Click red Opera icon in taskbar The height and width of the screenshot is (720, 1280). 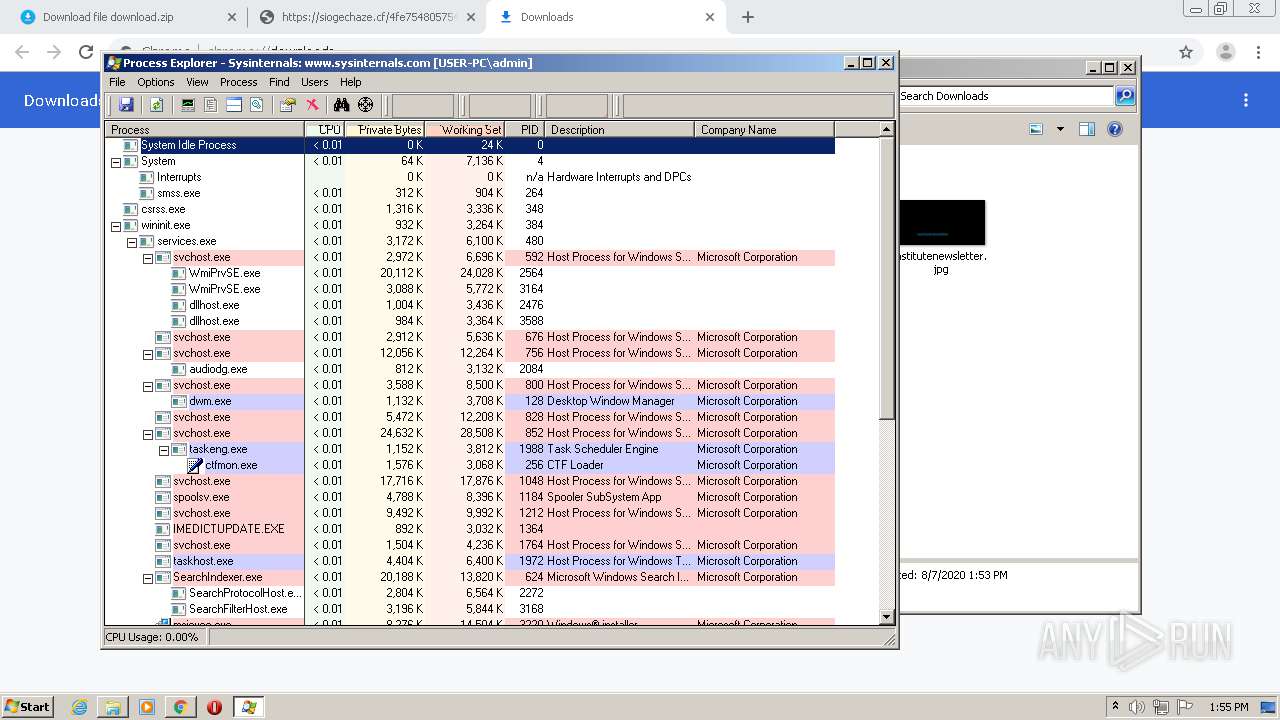click(x=214, y=707)
